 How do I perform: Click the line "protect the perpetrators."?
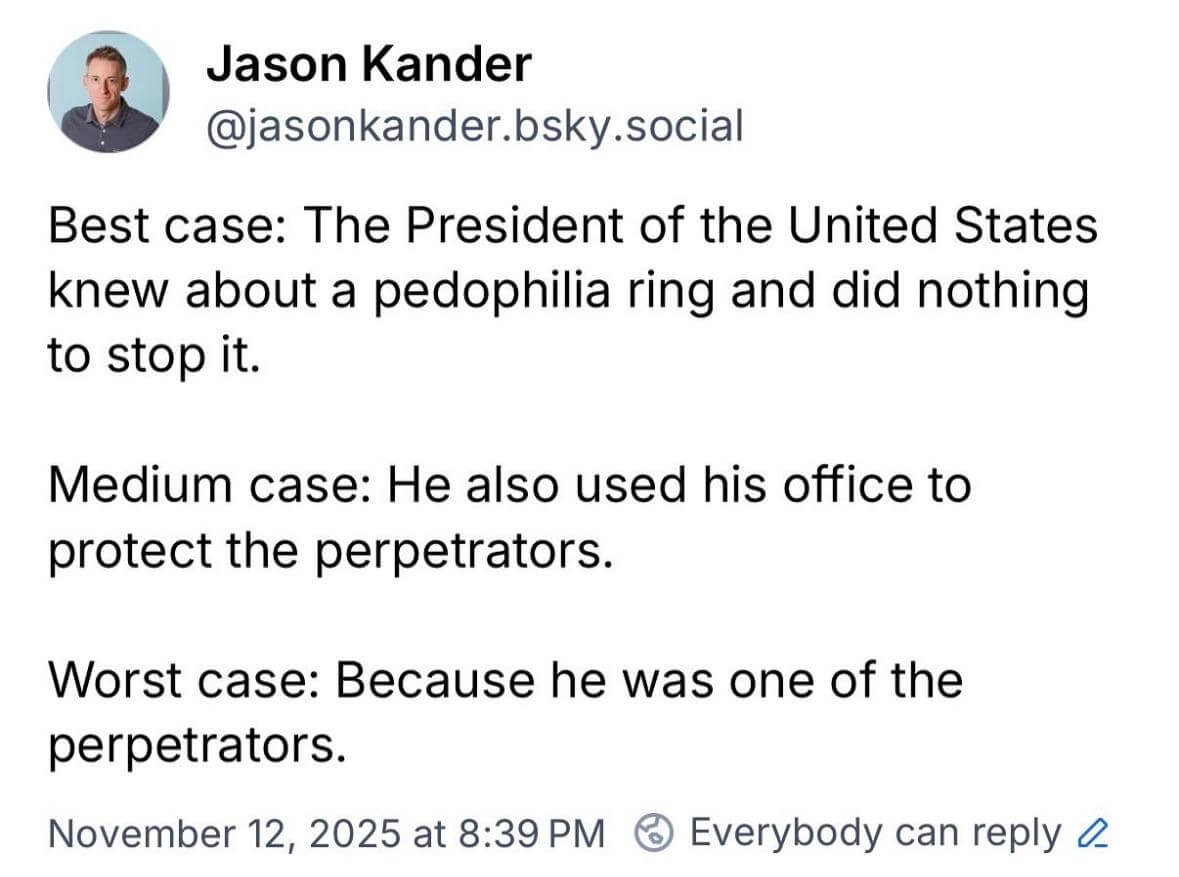click(x=329, y=551)
